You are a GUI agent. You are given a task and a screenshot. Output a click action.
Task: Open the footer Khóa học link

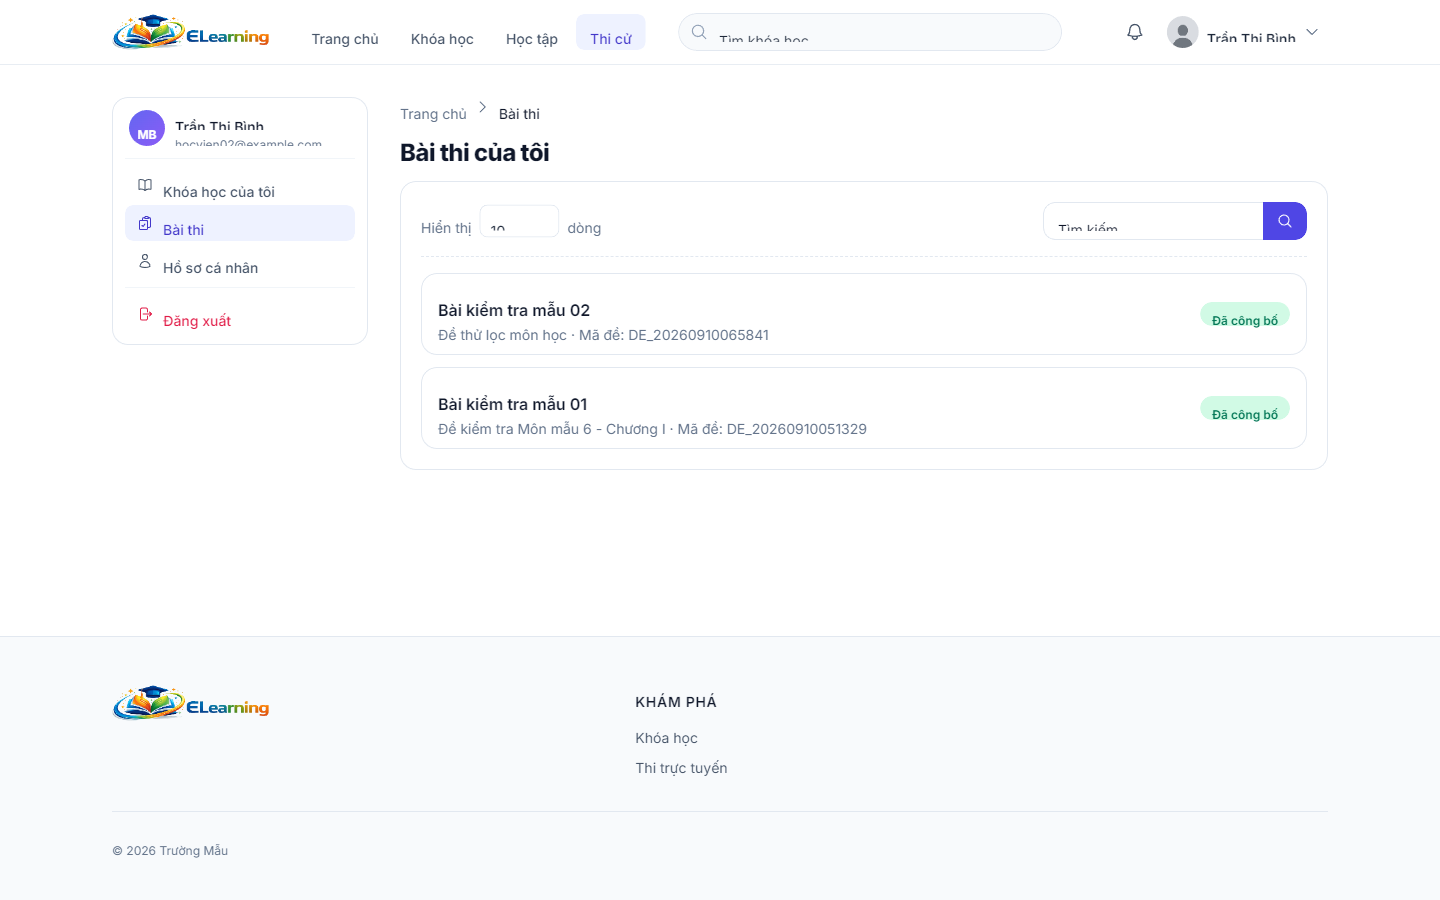tap(666, 738)
